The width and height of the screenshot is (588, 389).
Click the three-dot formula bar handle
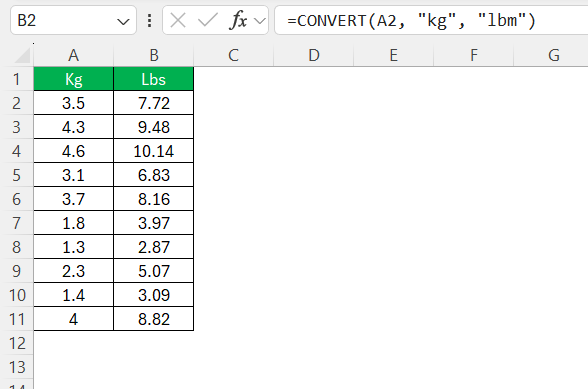coord(150,20)
